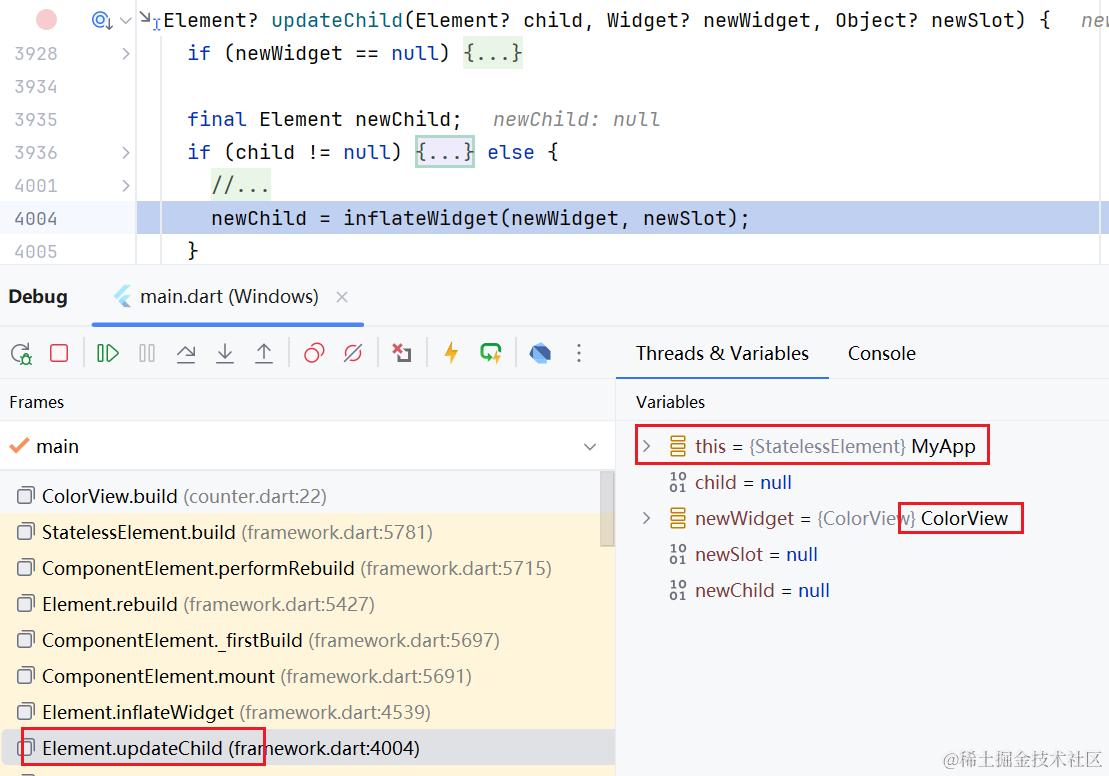1109x776 pixels.
Task: Select the Element.rebuild frame
Action: [x=307, y=605]
